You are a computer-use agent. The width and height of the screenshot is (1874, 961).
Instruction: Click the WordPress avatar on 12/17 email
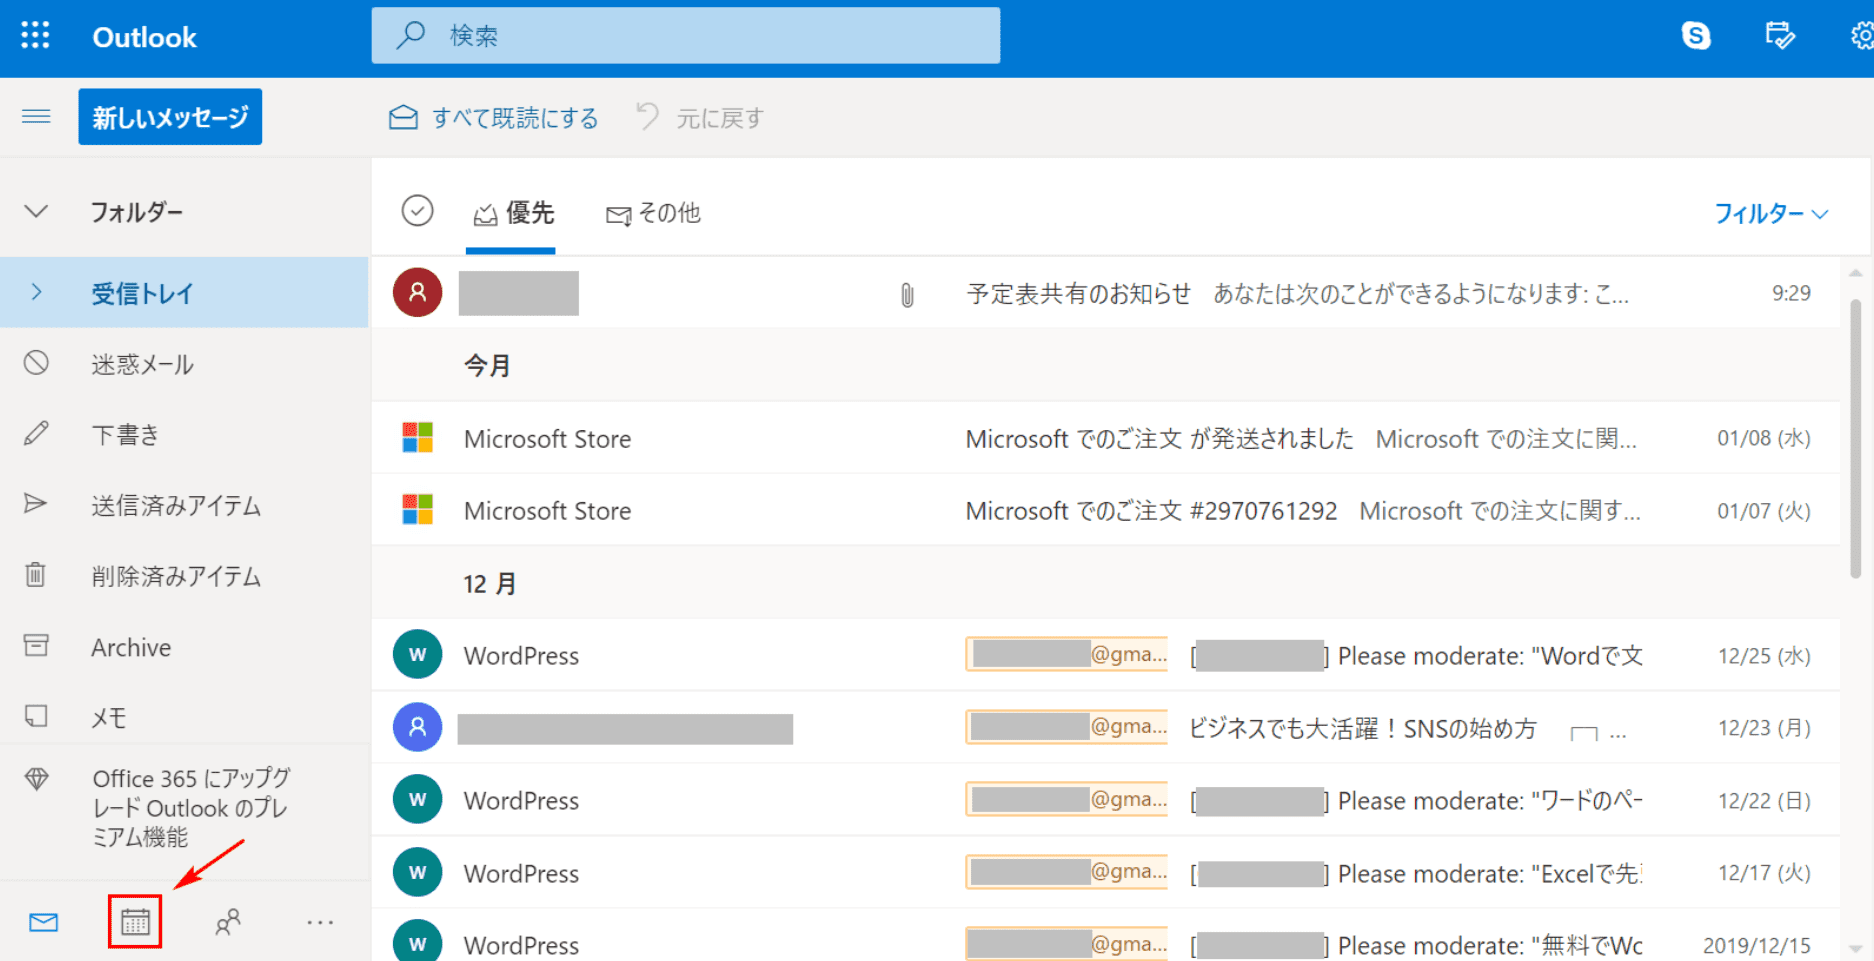pyautogui.click(x=418, y=873)
